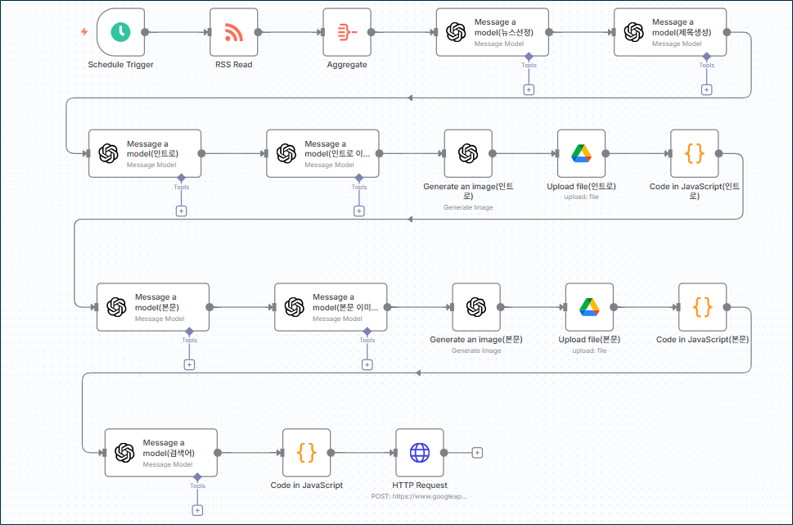Click the Upload file(인트로) label
This screenshot has height=525, width=793.
click(581, 186)
